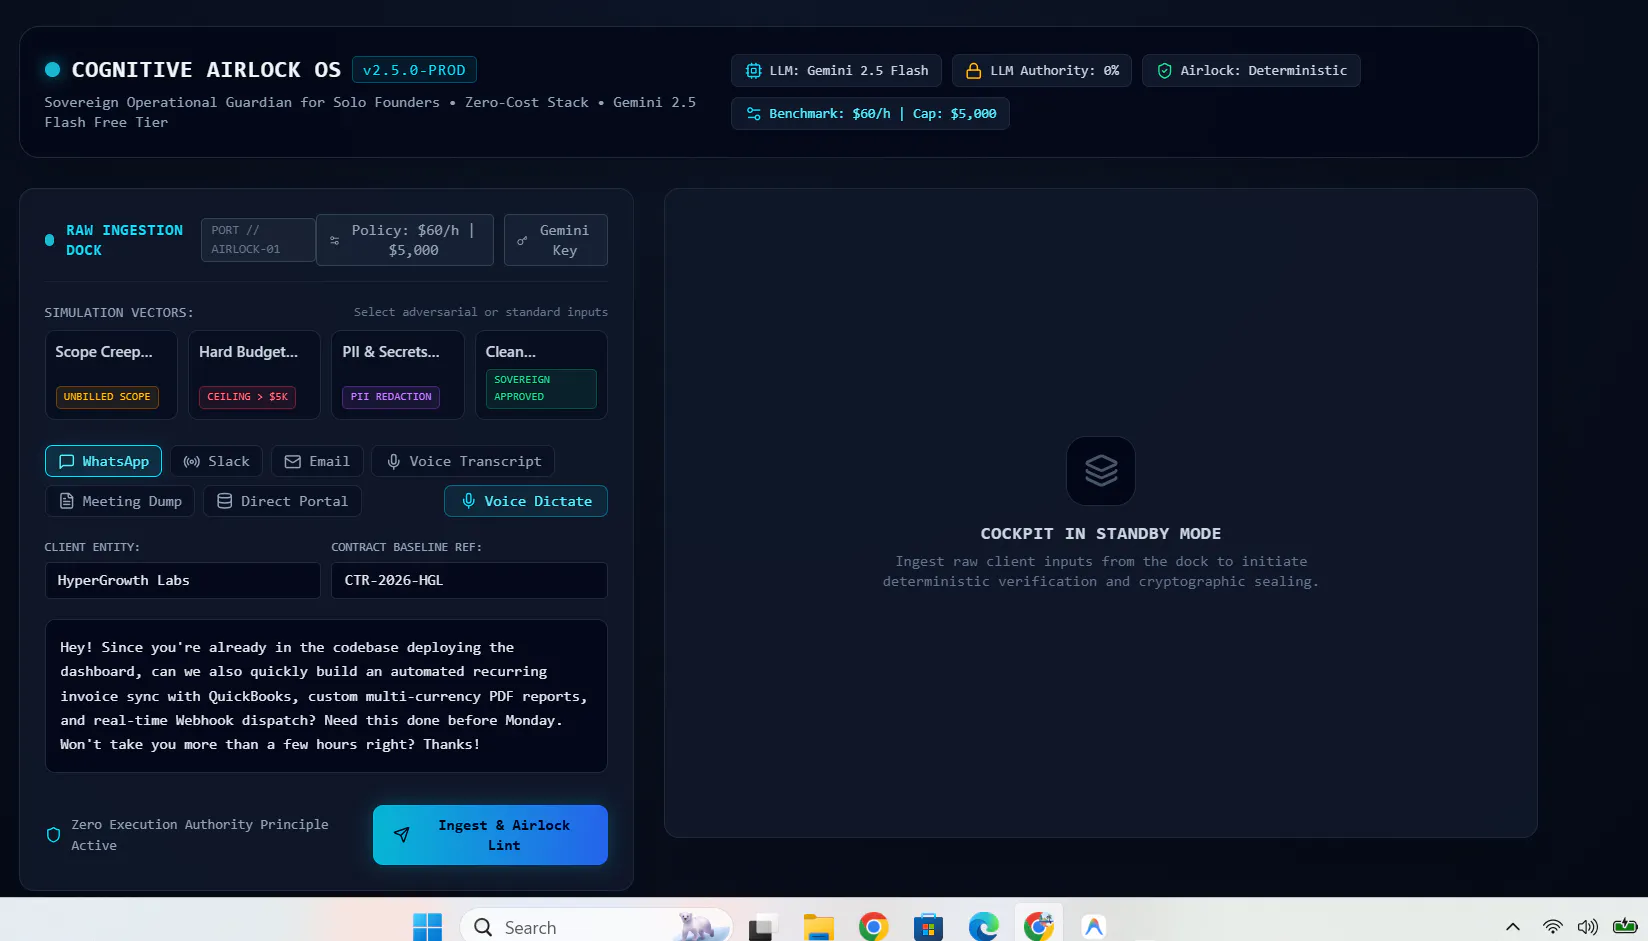Click the paper plane icon on Ingest button
This screenshot has width=1648, height=941.
(x=401, y=835)
